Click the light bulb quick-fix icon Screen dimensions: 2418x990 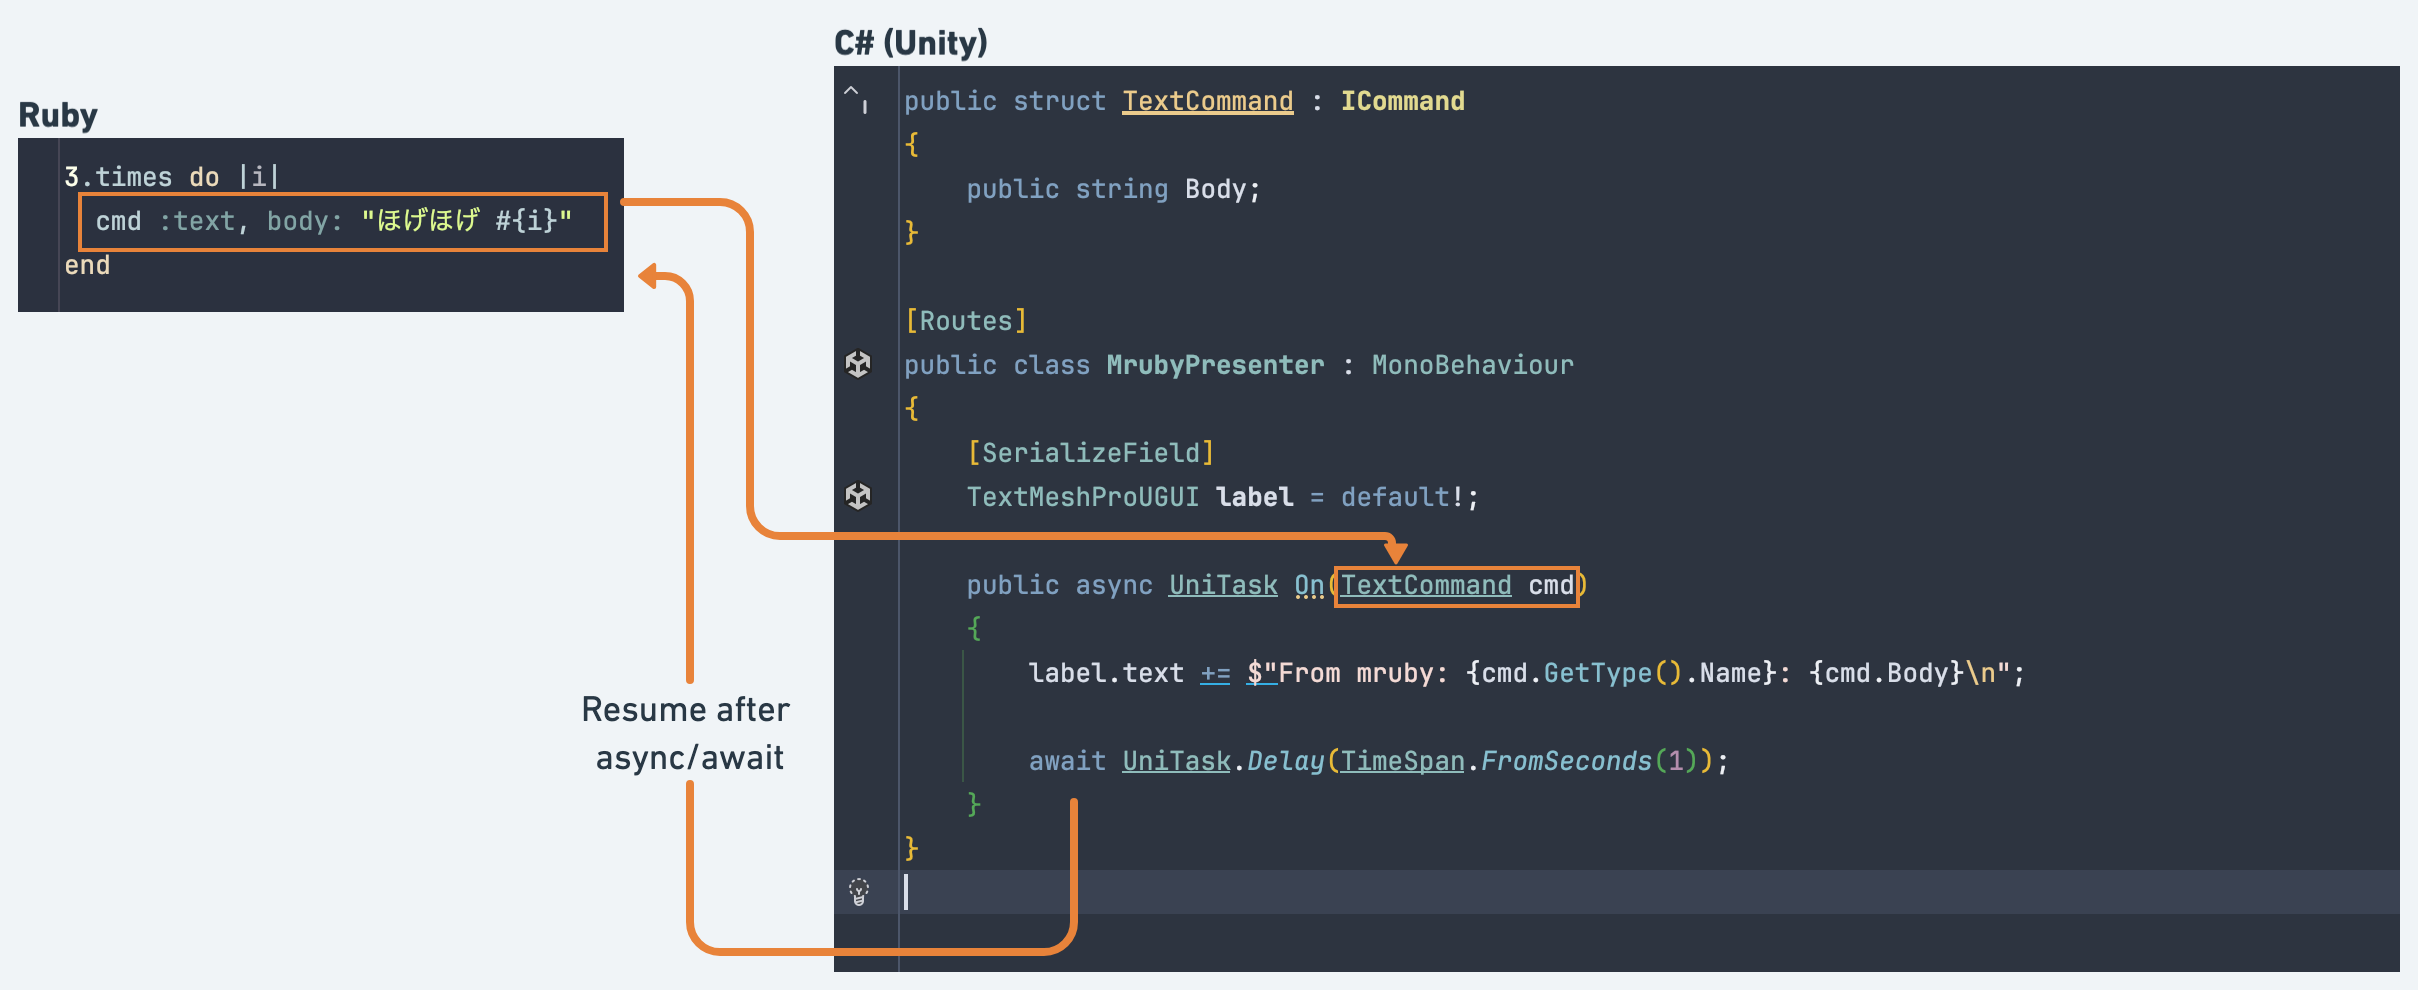(859, 891)
